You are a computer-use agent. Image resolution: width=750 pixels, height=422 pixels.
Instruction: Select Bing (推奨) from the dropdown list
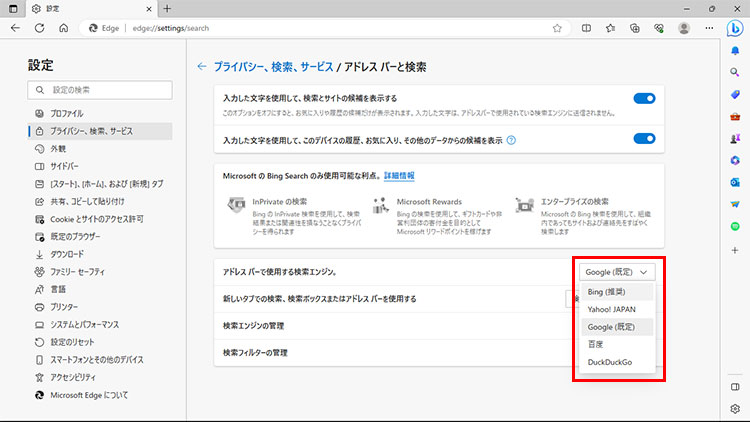(x=610, y=292)
